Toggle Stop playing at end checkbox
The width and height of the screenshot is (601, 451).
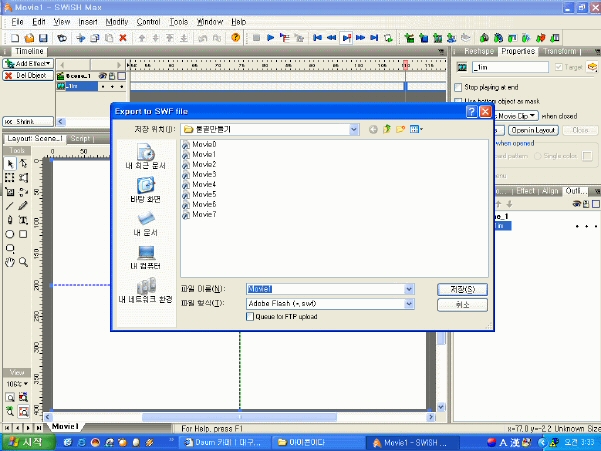point(458,87)
